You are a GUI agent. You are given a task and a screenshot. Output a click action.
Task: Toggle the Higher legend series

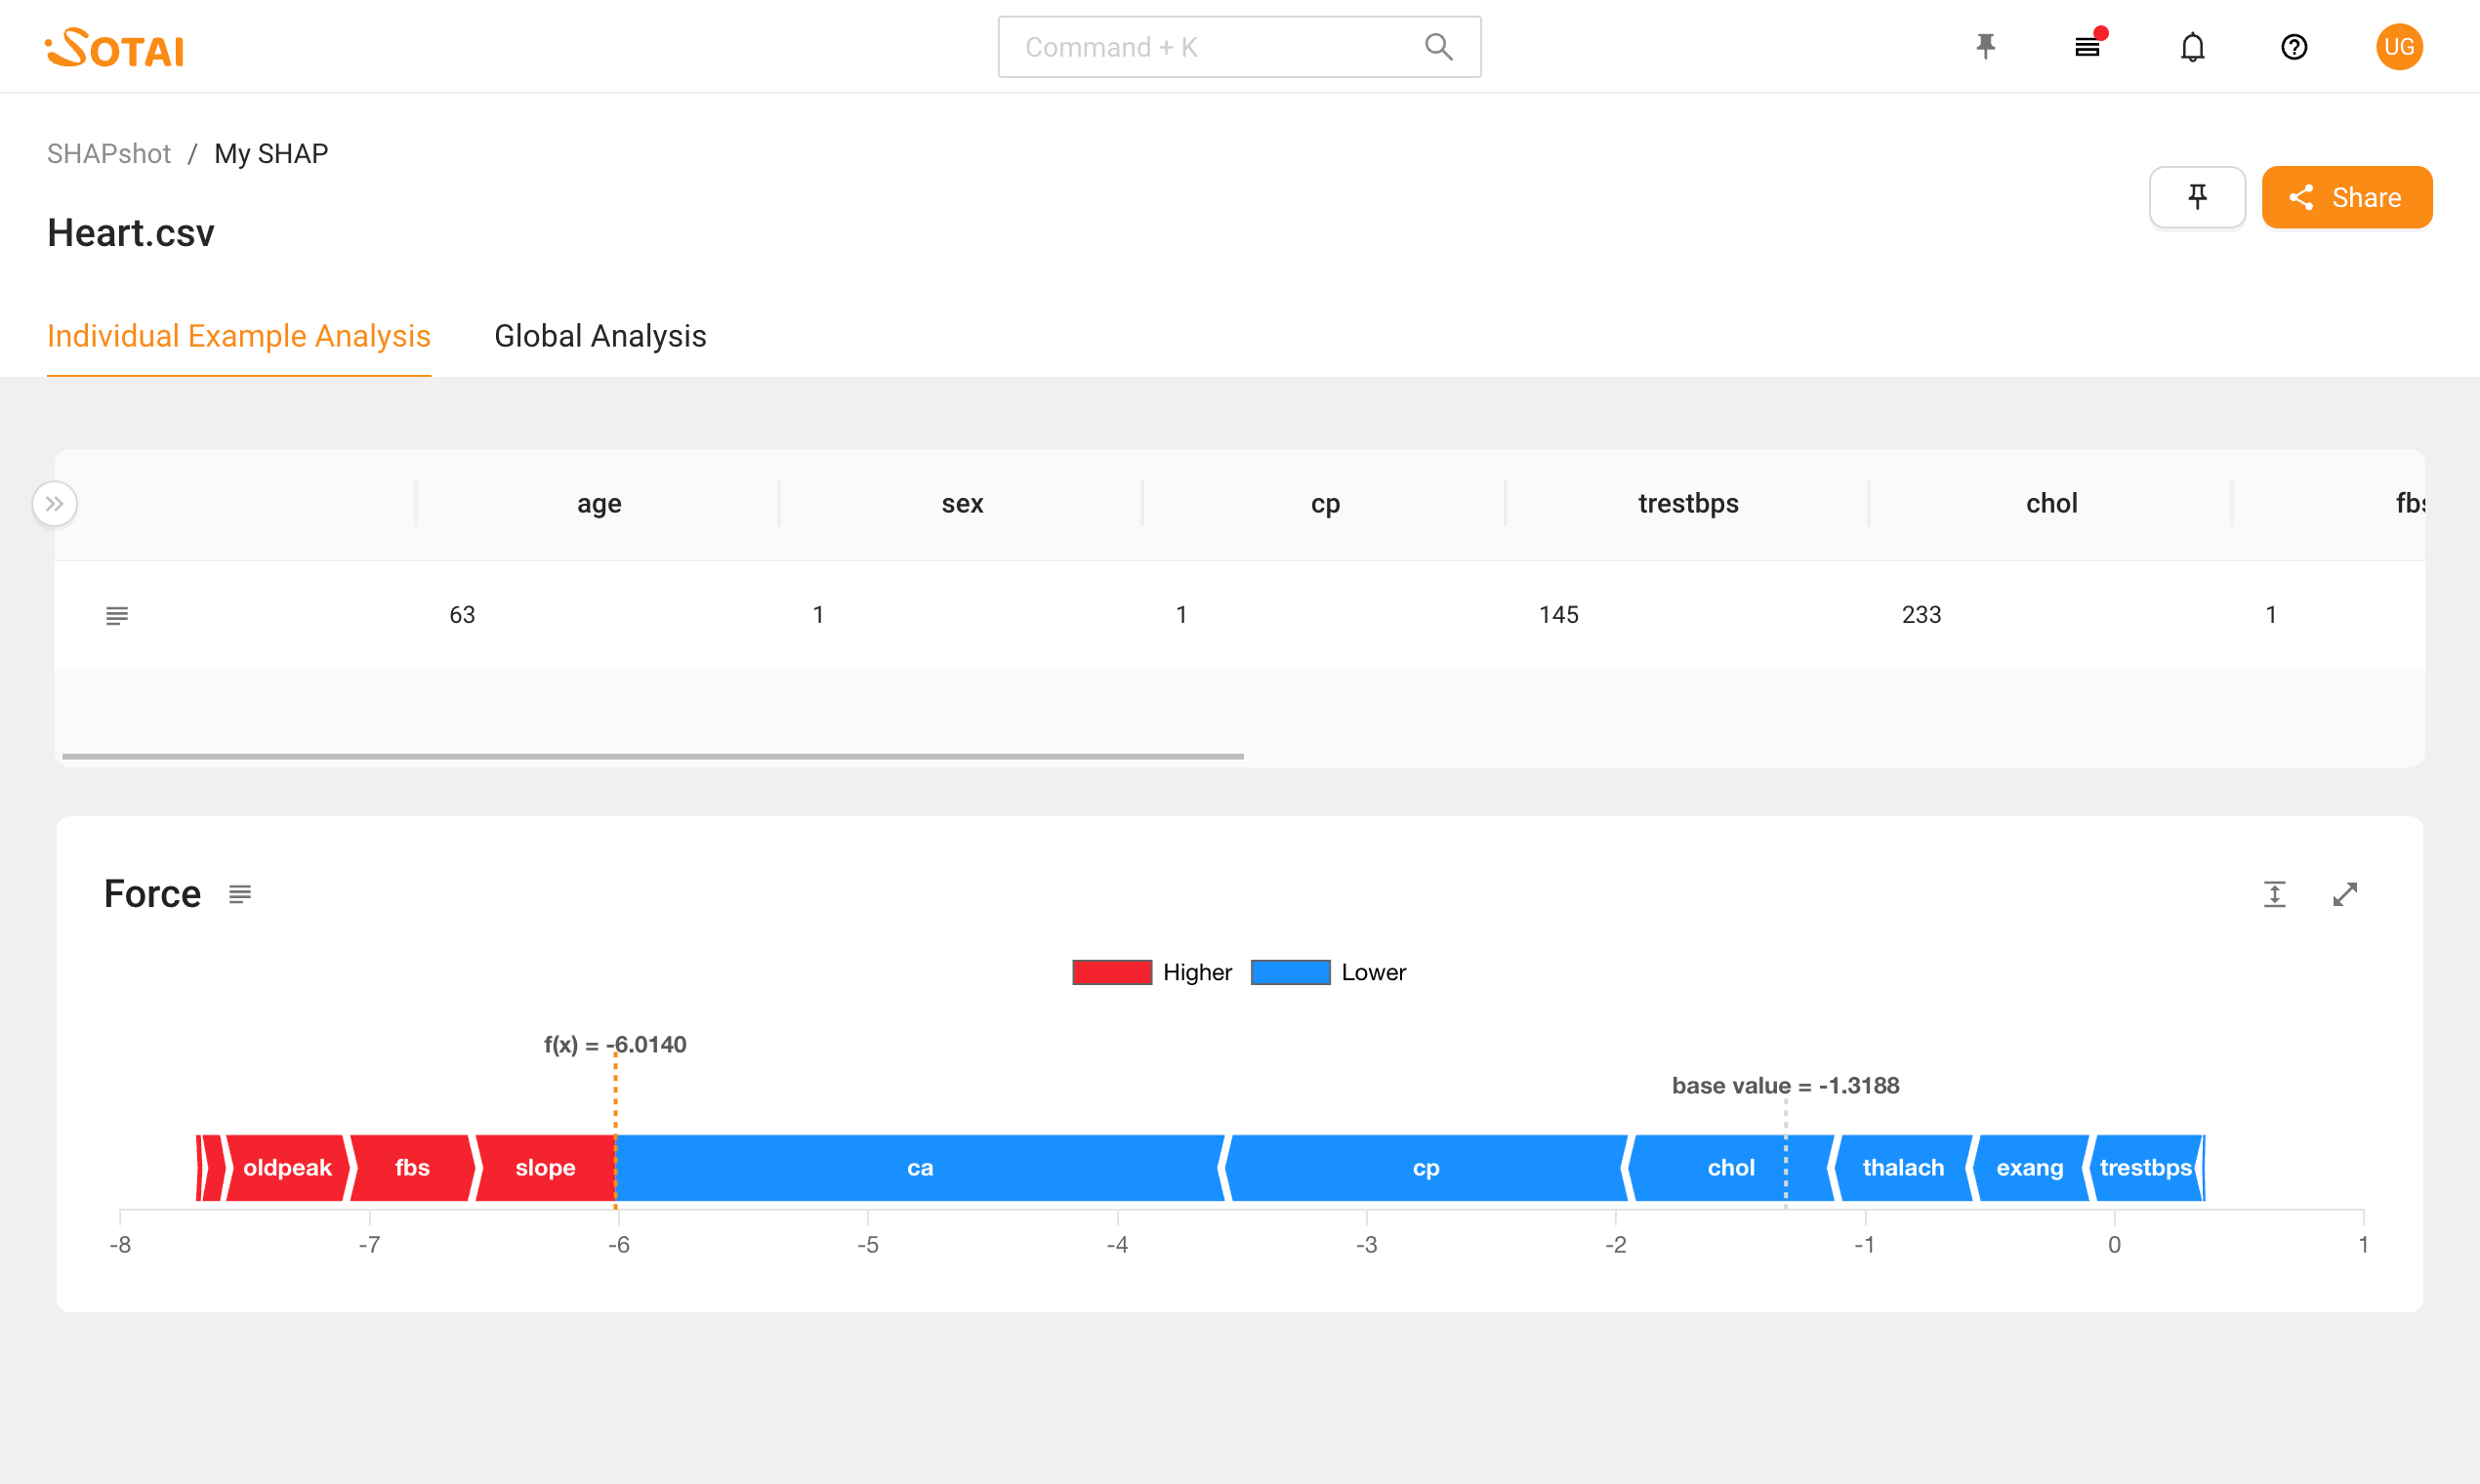pyautogui.click(x=1112, y=972)
